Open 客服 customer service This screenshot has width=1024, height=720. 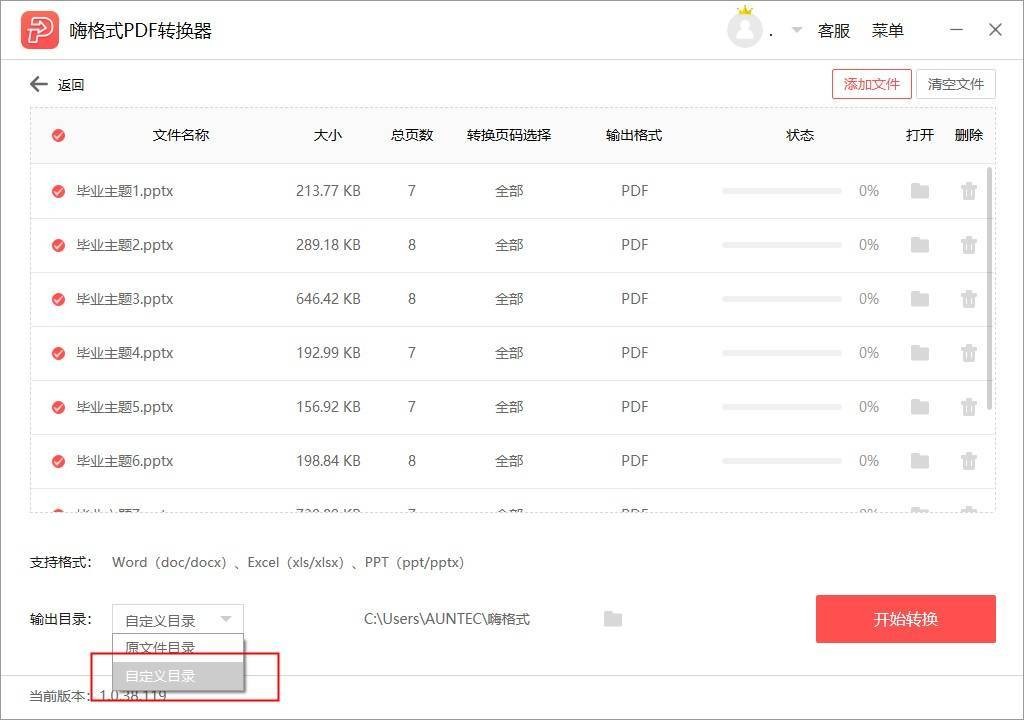pos(834,30)
